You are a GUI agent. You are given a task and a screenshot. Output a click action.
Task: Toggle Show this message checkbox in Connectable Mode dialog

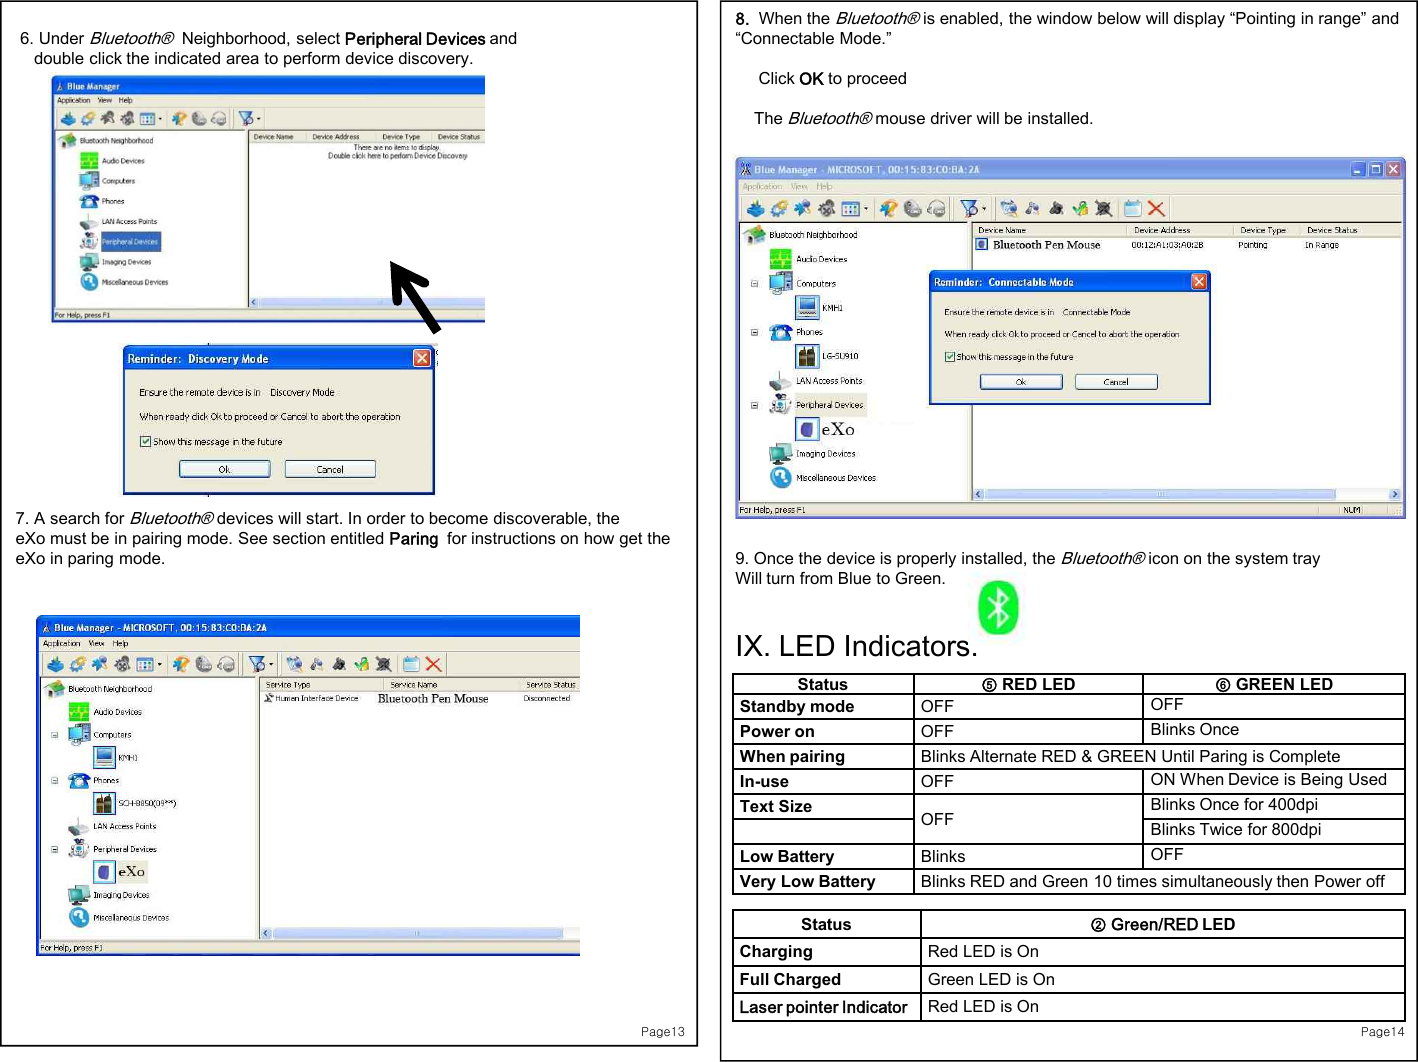[950, 356]
